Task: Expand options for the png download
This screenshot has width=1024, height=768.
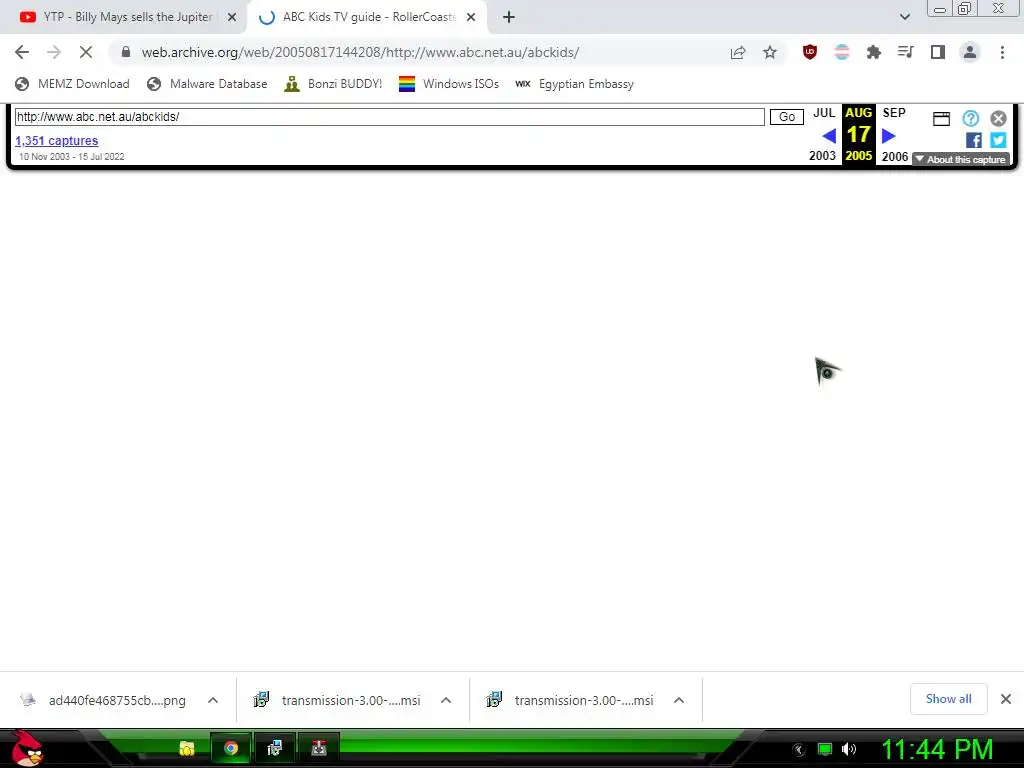Action: point(213,700)
